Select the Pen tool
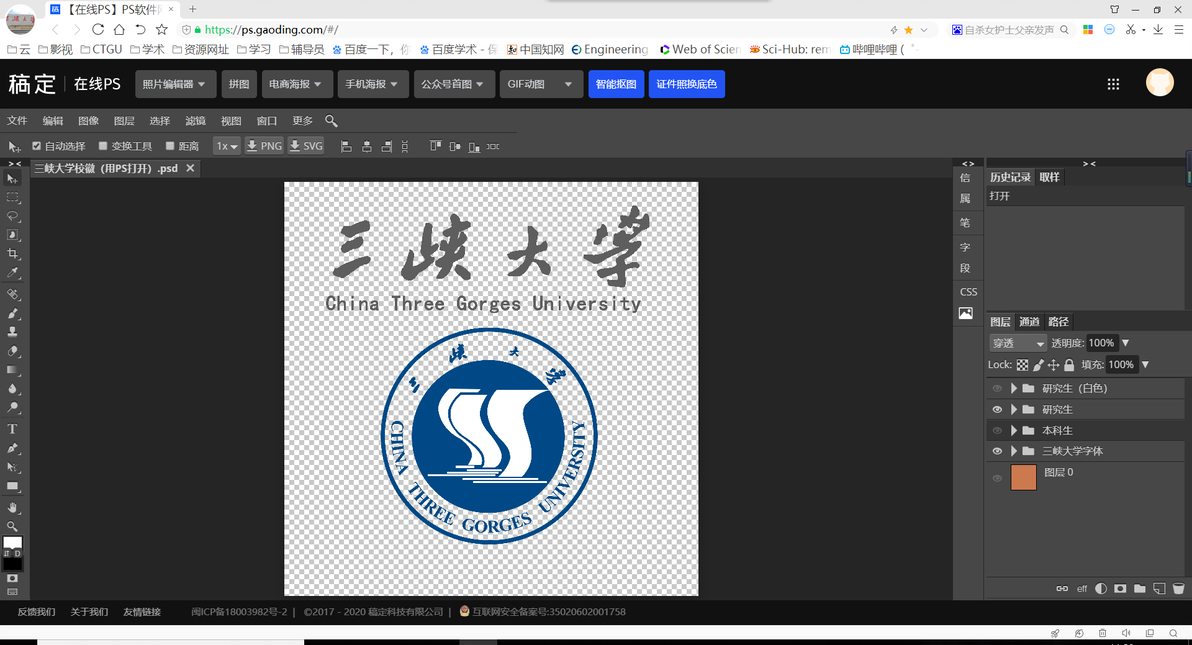1192x645 pixels. 12,448
